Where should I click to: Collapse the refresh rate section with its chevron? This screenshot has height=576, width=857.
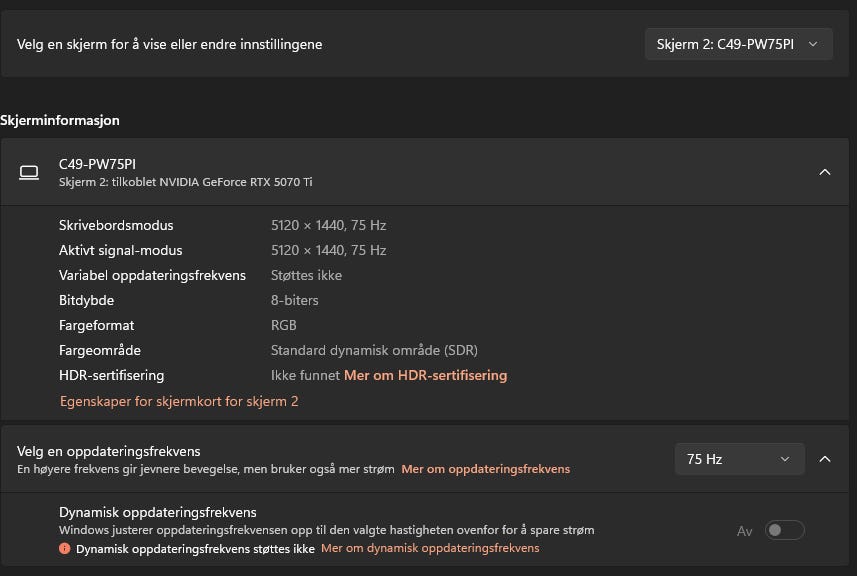[x=825, y=459]
